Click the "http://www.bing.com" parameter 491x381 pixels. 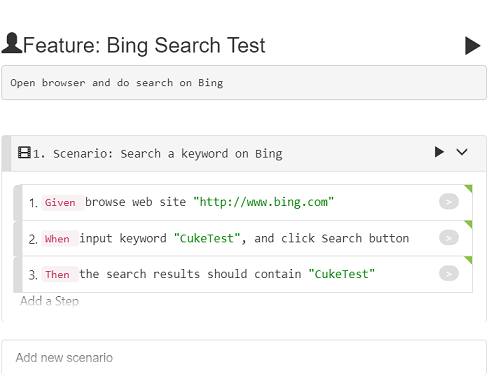pyautogui.click(x=264, y=202)
